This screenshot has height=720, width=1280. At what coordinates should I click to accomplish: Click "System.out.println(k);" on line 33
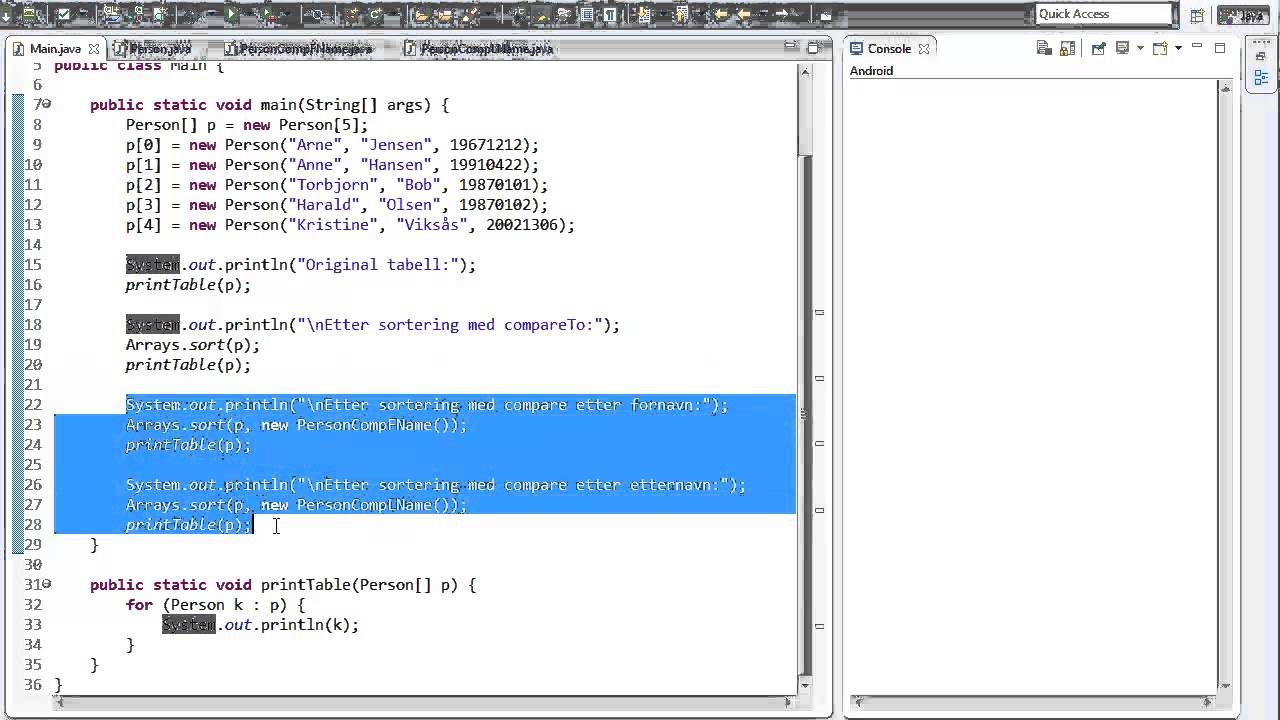(260, 624)
